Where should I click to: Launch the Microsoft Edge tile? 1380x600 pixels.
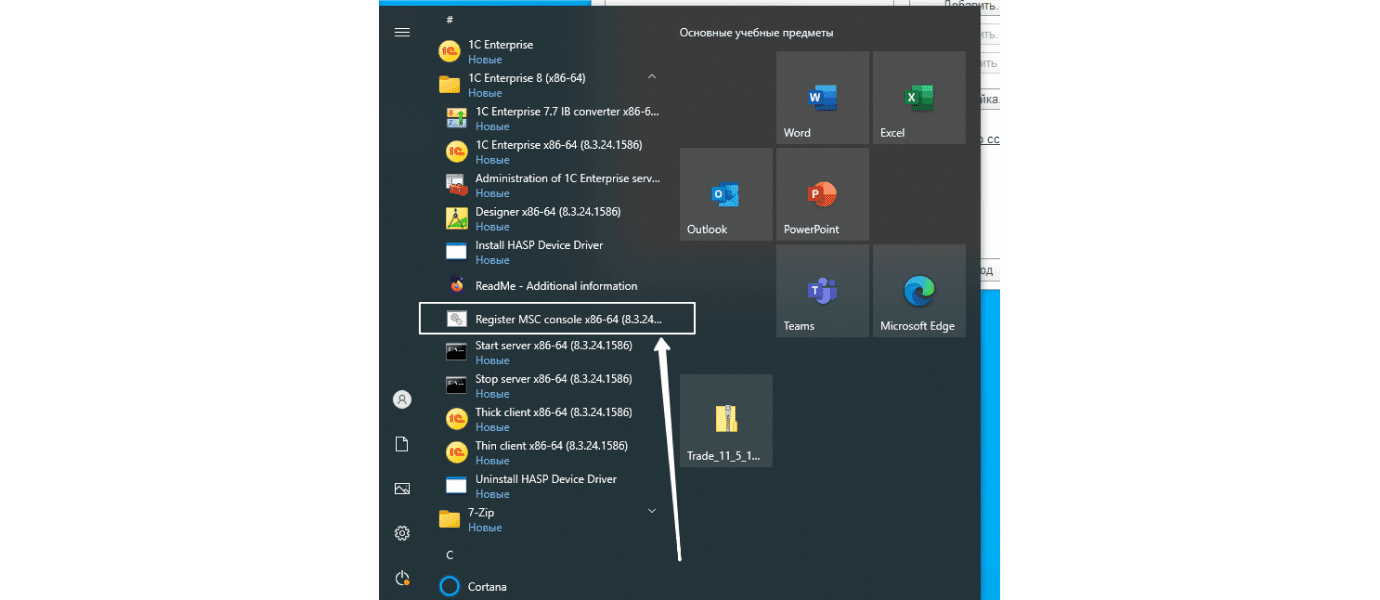point(919,291)
